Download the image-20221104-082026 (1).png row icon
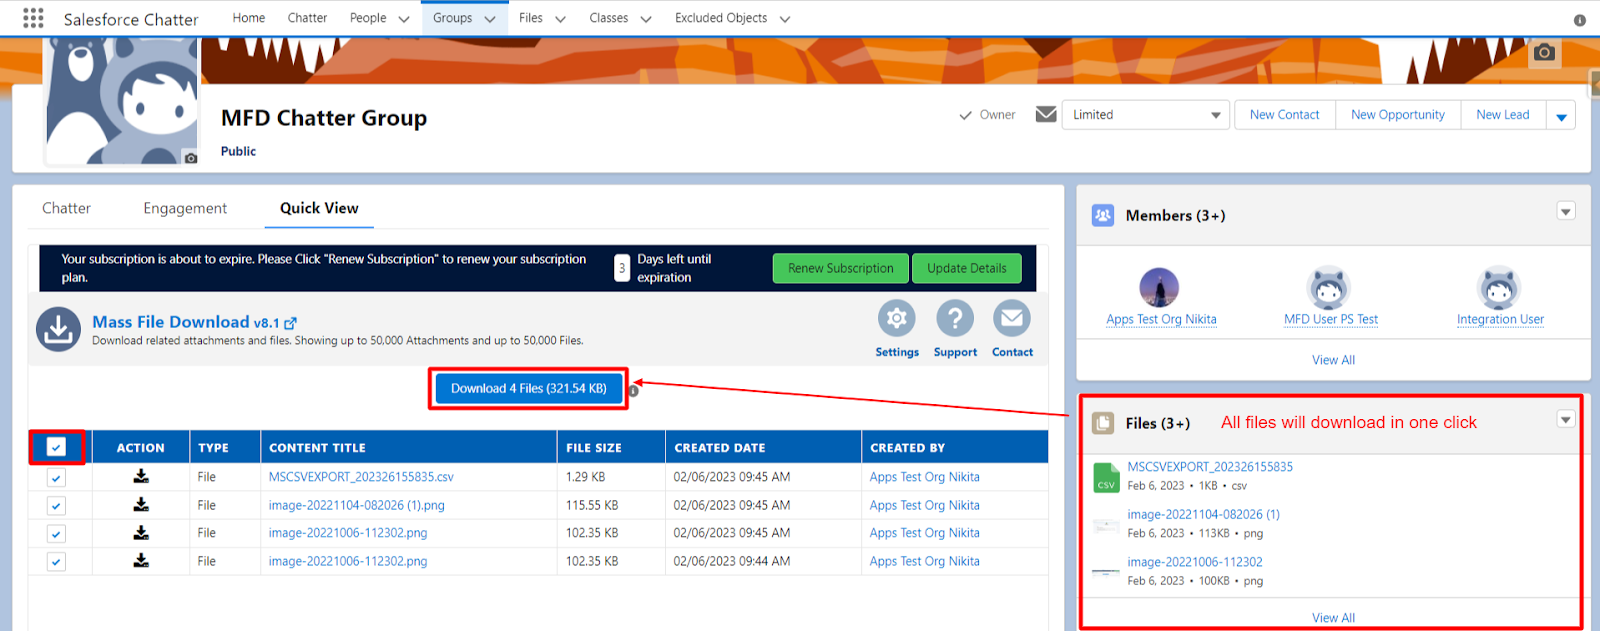 point(141,505)
